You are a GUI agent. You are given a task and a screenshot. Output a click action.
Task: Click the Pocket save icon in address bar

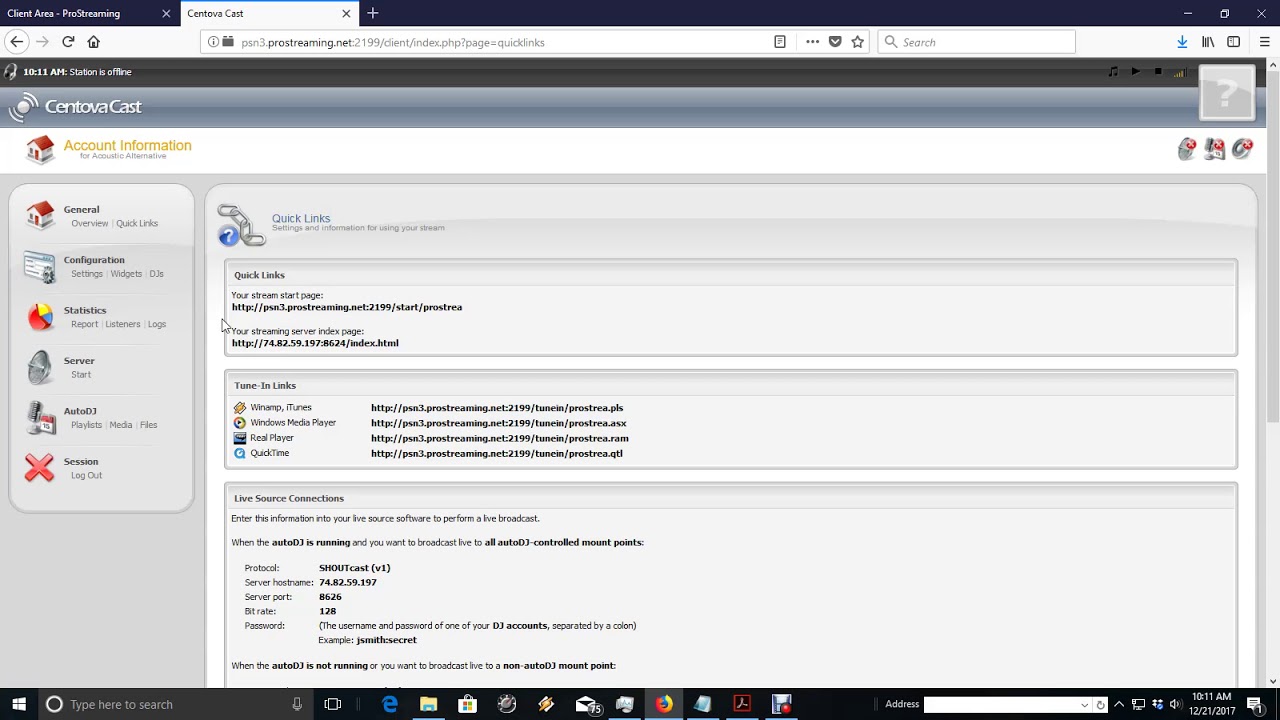point(835,42)
